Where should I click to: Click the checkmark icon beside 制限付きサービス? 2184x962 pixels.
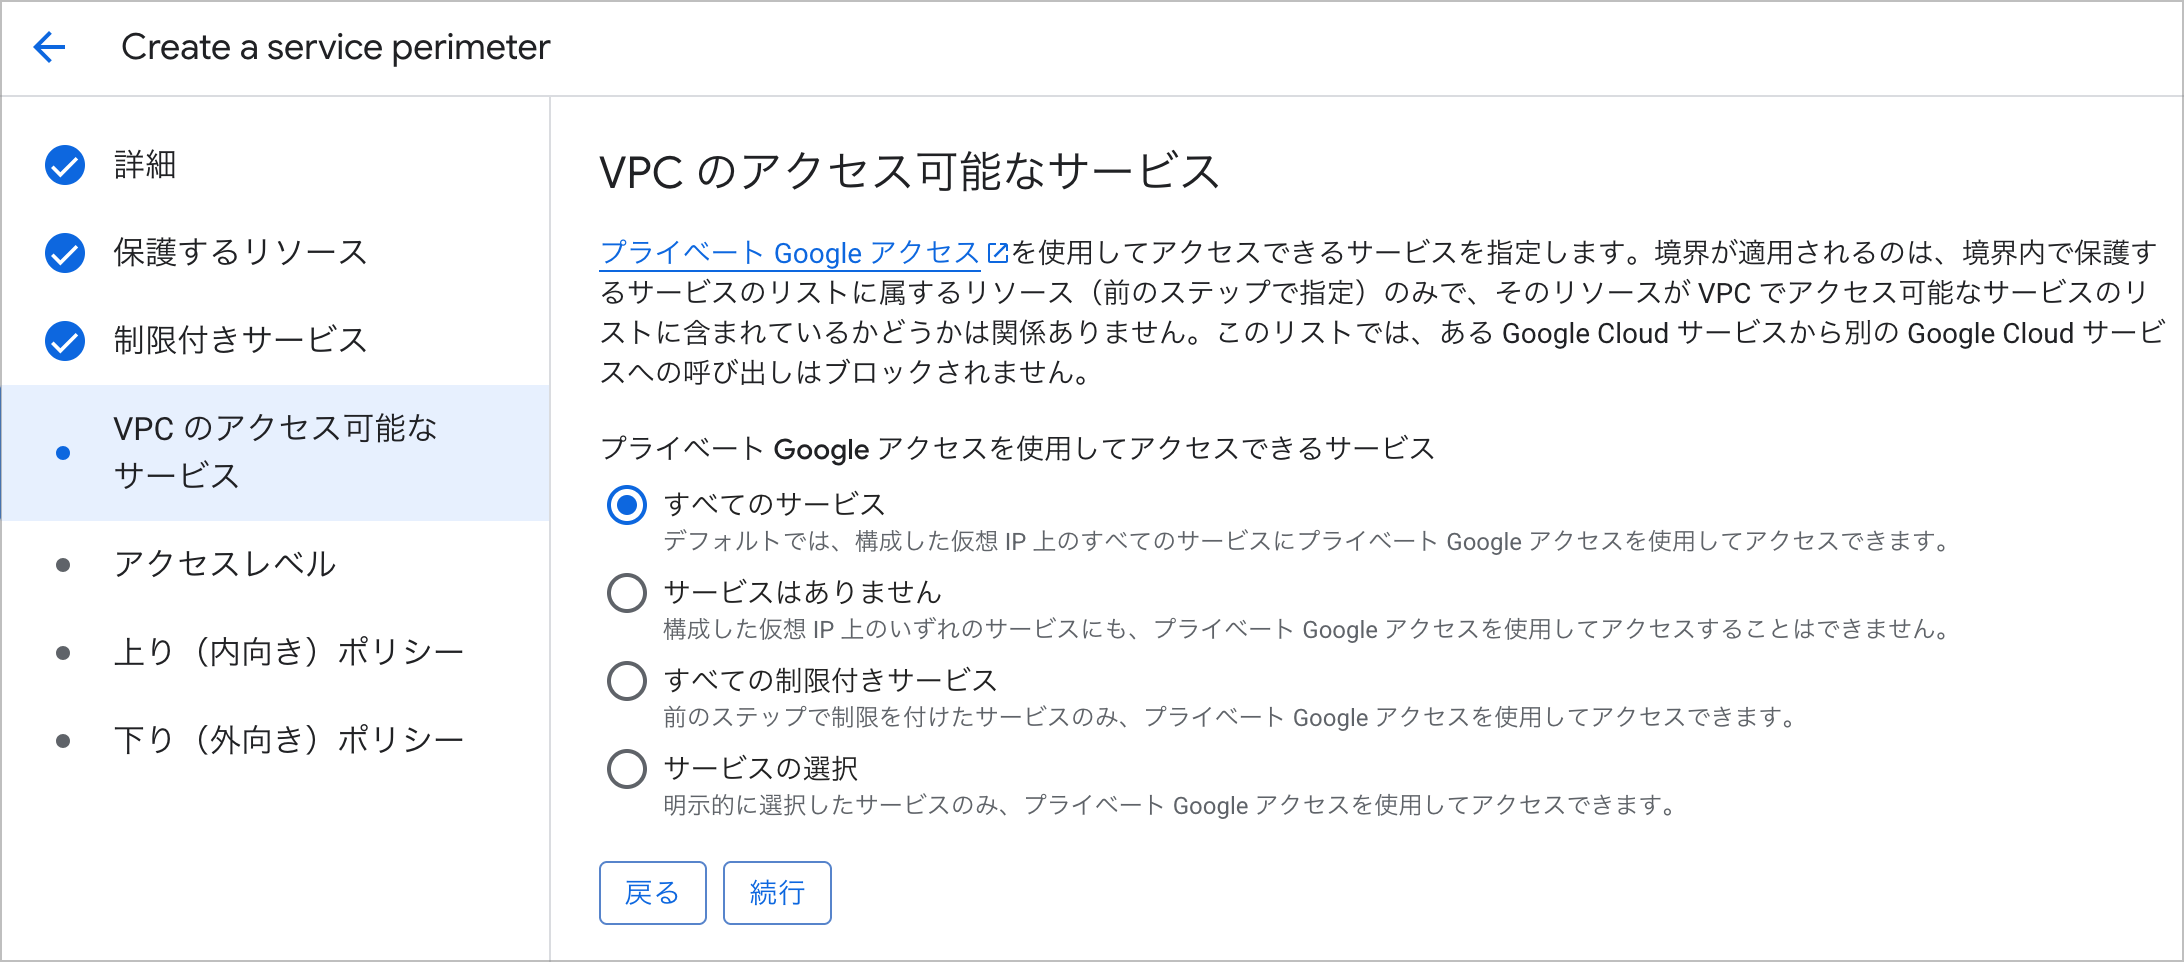(65, 341)
